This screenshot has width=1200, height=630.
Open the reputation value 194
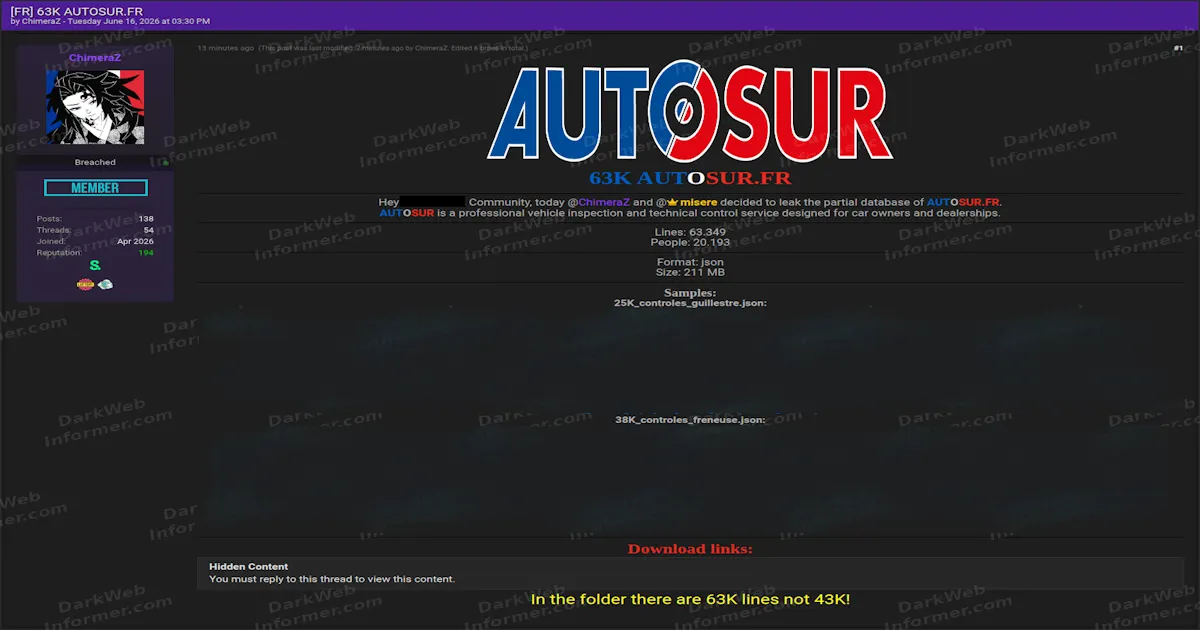click(146, 253)
